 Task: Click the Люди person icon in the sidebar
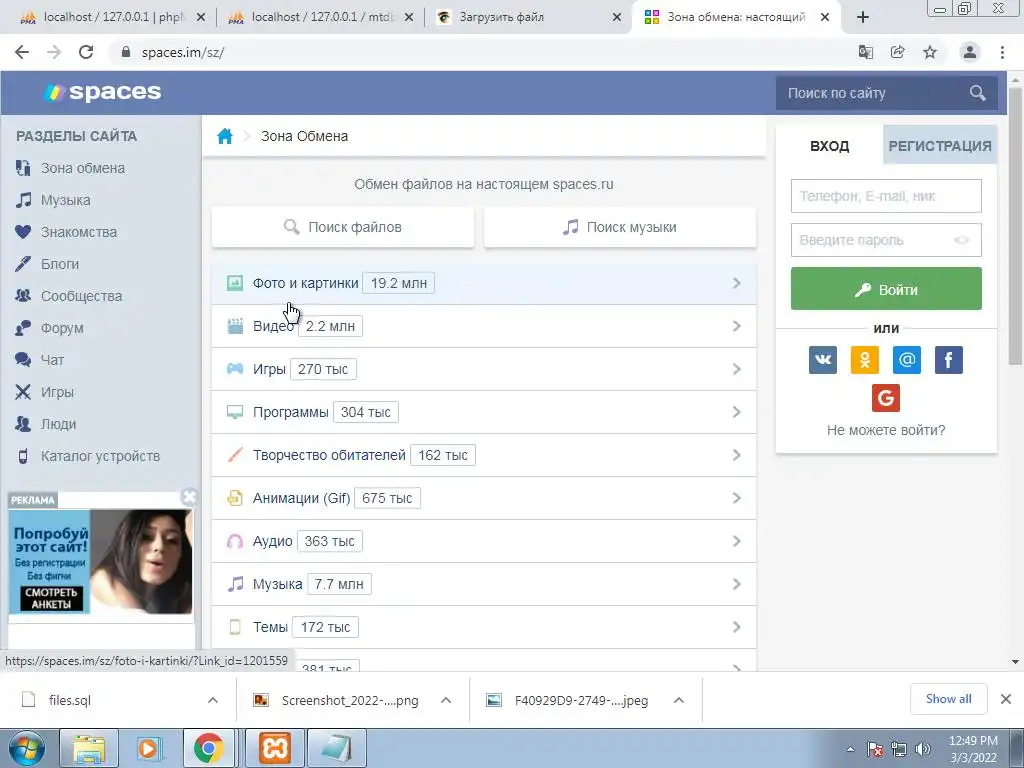pyautogui.click(x=23, y=424)
